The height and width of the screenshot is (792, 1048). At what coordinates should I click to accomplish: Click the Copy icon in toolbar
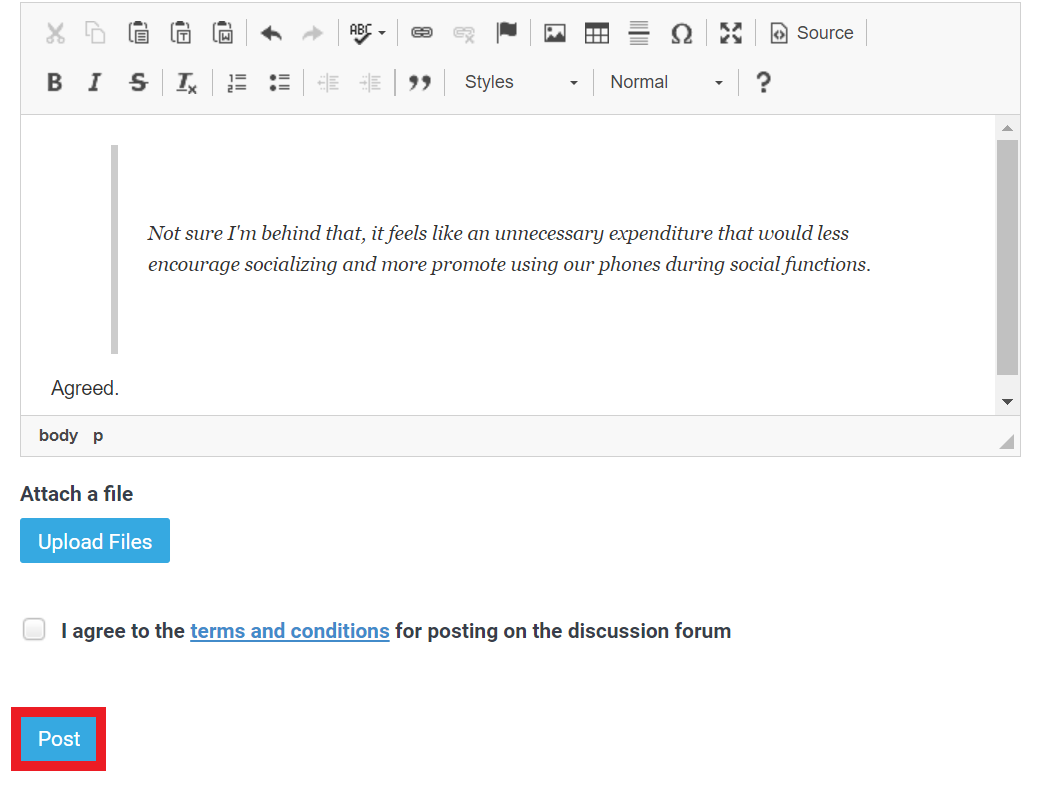[x=95, y=33]
